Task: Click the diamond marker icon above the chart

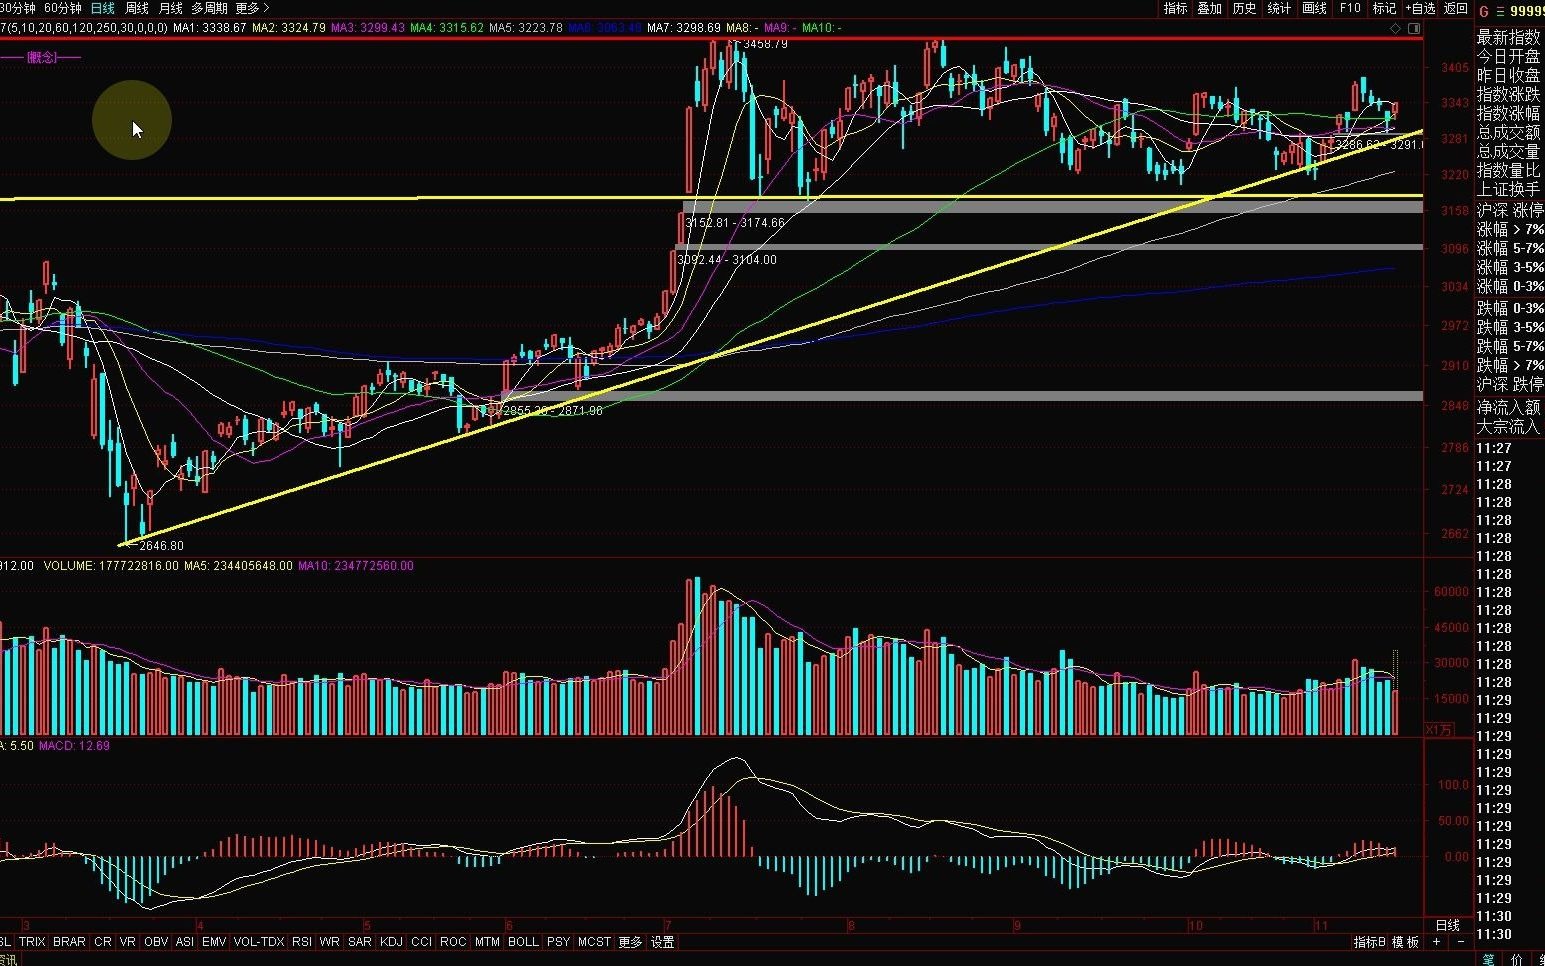Action: pos(1396,28)
